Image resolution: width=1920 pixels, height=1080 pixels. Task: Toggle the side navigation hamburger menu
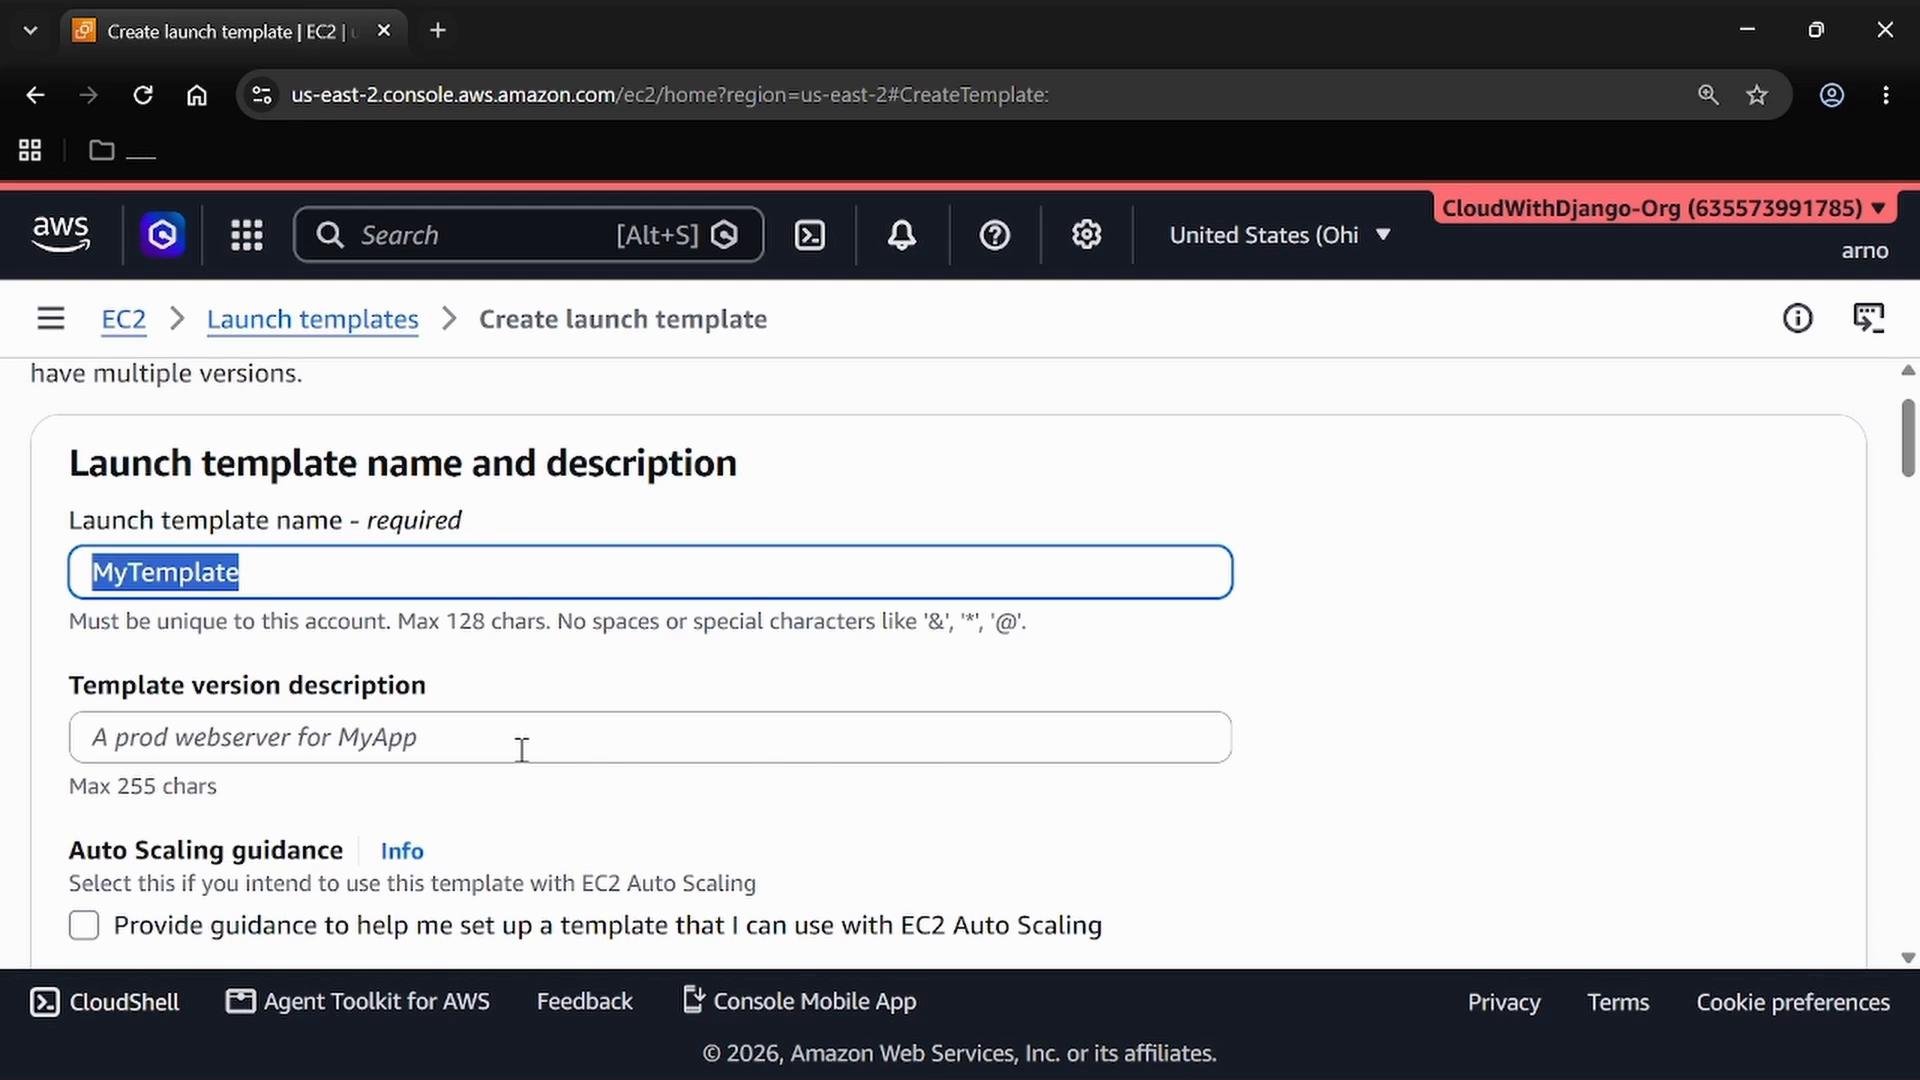tap(51, 319)
